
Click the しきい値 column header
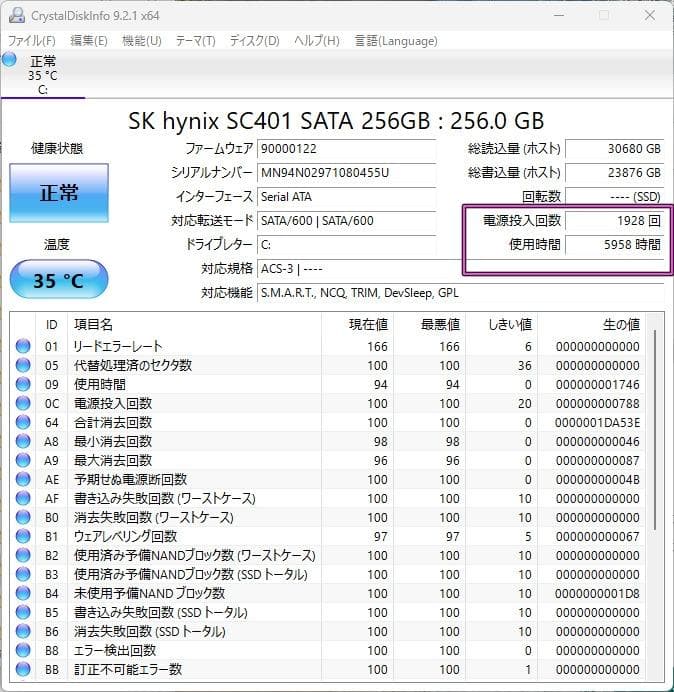coord(501,325)
